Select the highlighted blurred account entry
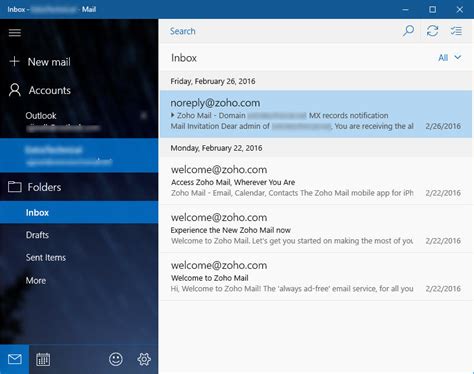 79,155
